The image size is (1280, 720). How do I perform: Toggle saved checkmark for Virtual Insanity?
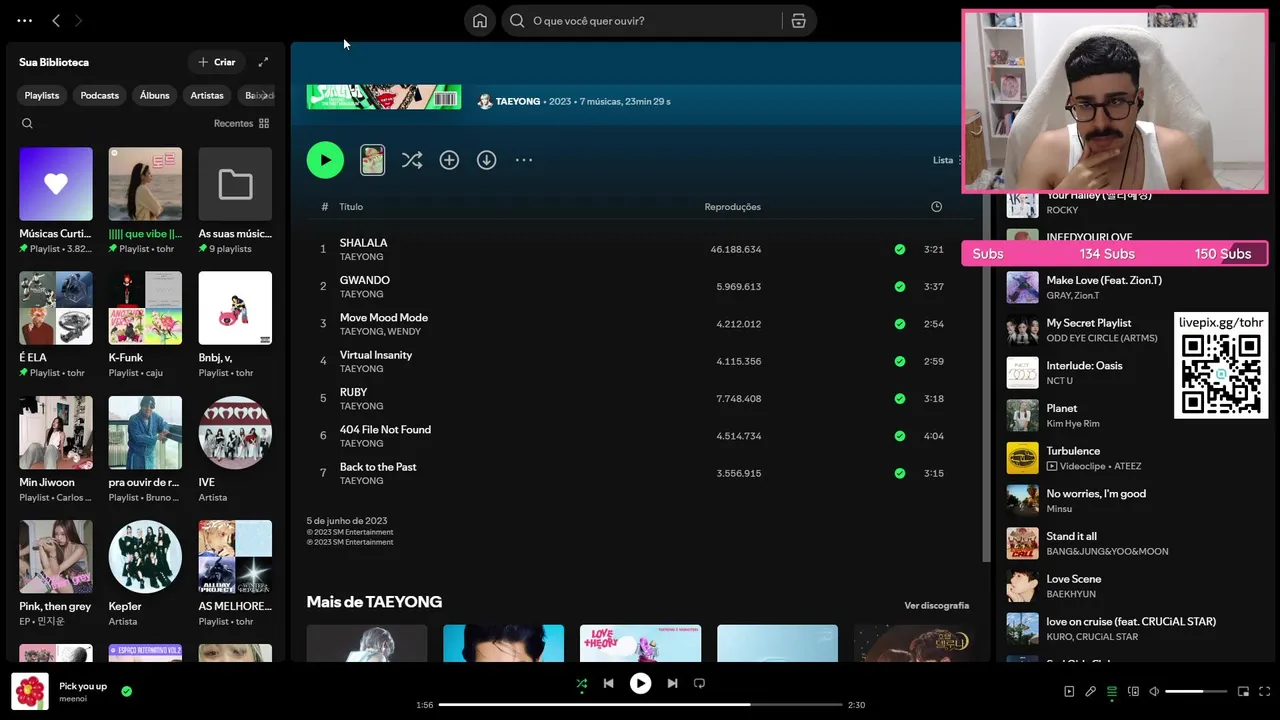[900, 361]
